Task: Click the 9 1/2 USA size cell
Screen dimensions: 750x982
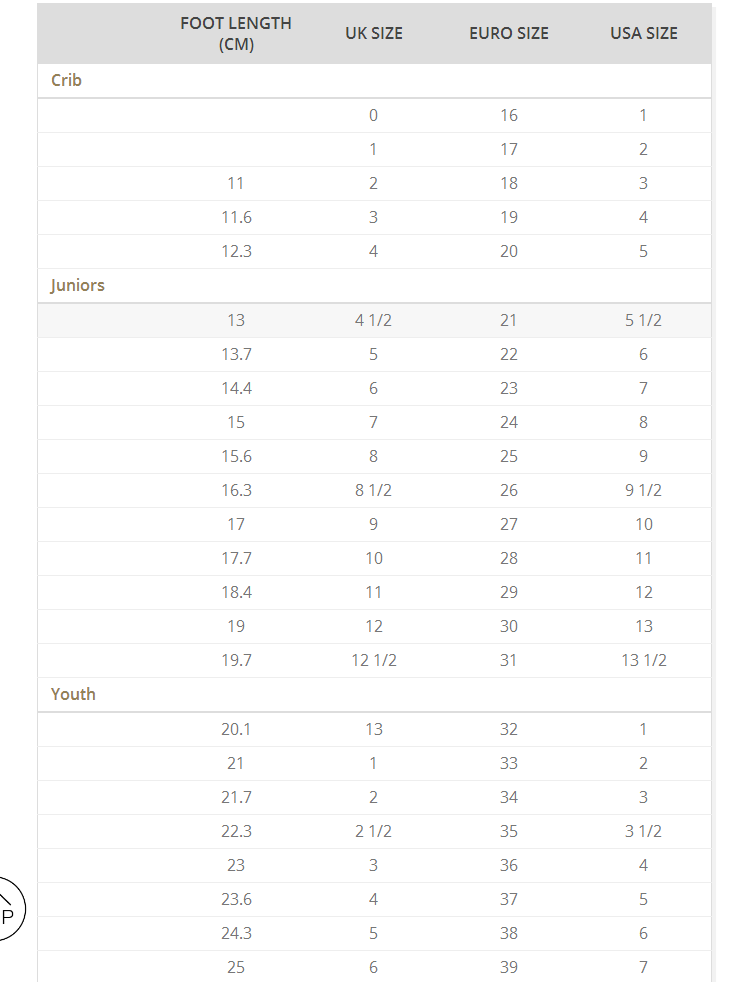Action: [x=644, y=490]
